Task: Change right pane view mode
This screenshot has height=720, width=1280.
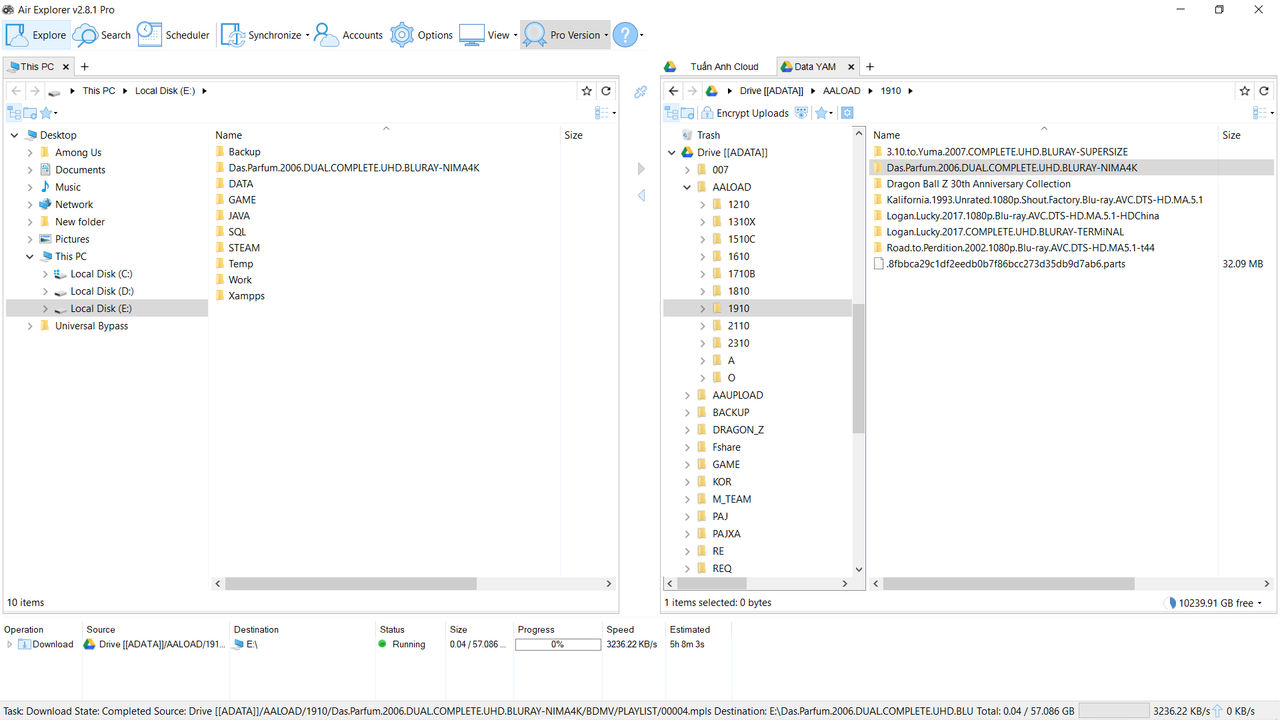Action: pyautogui.click(x=1262, y=113)
